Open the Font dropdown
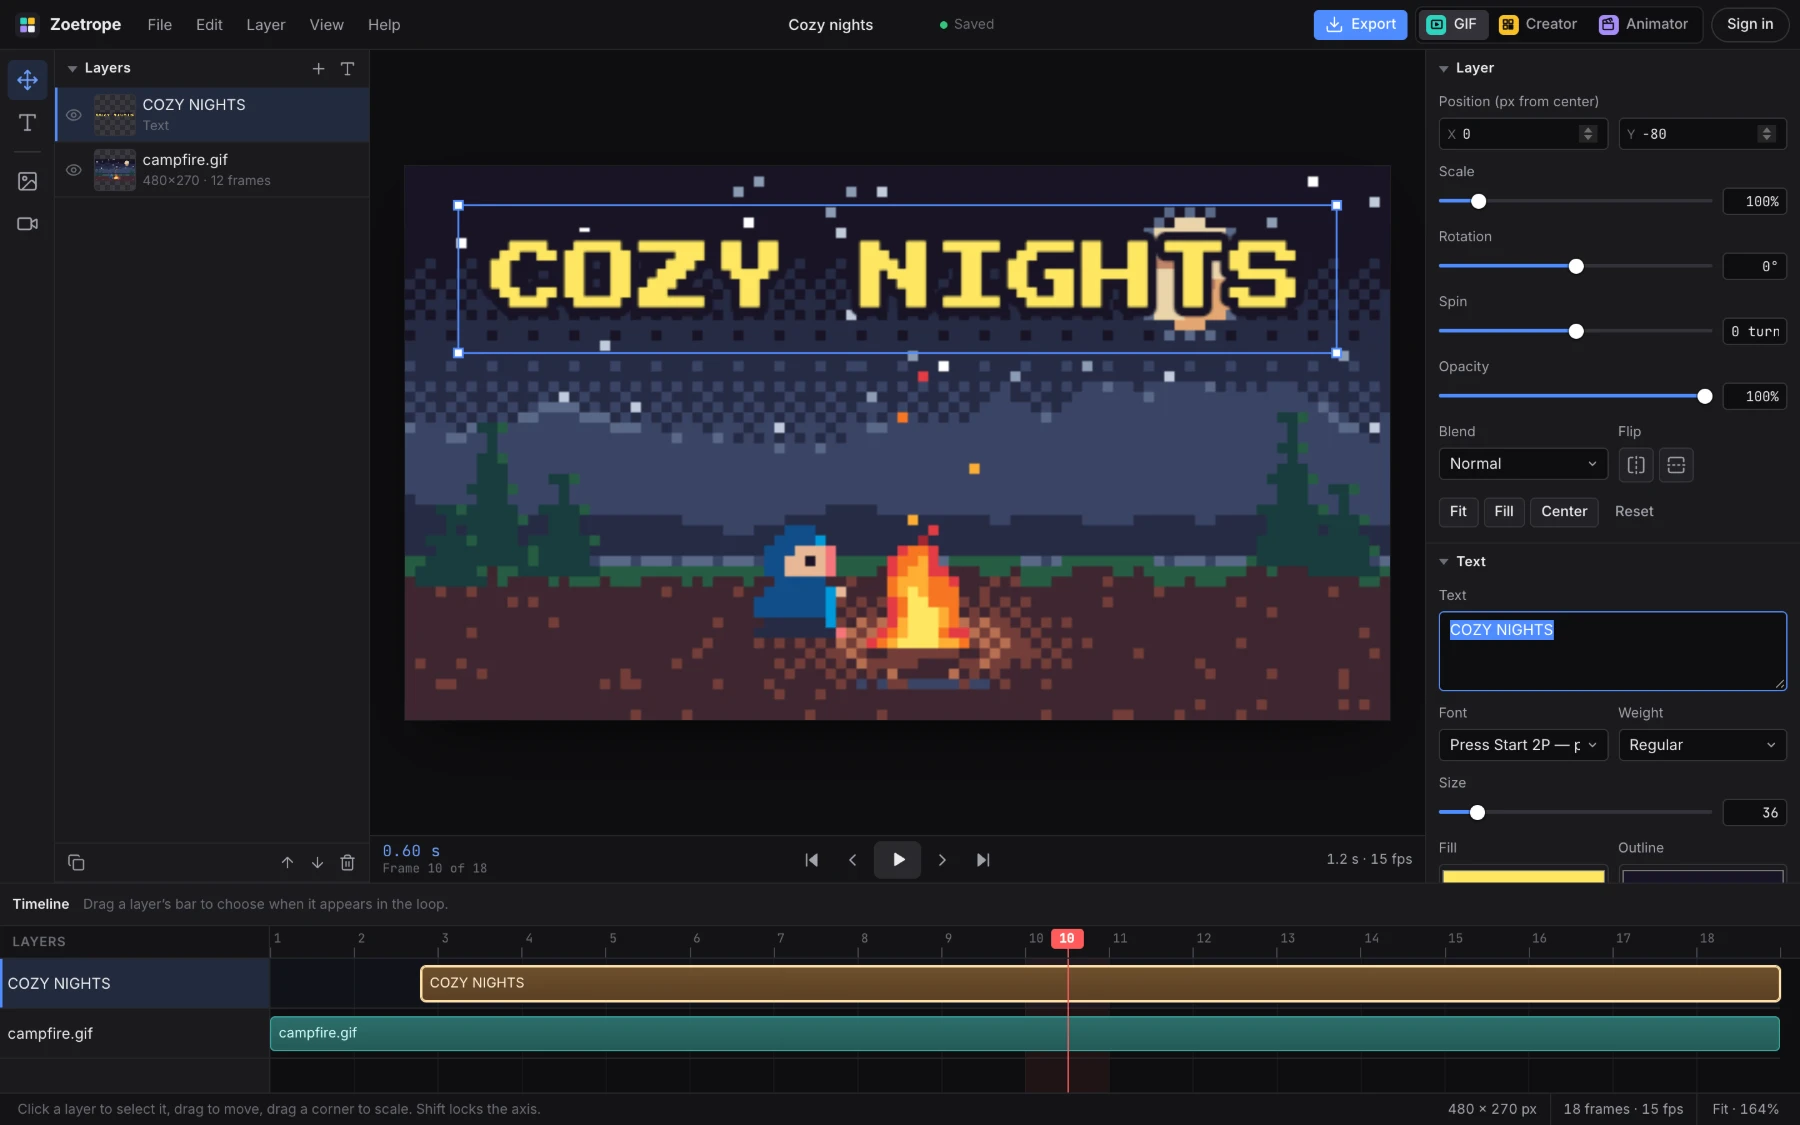 point(1522,745)
